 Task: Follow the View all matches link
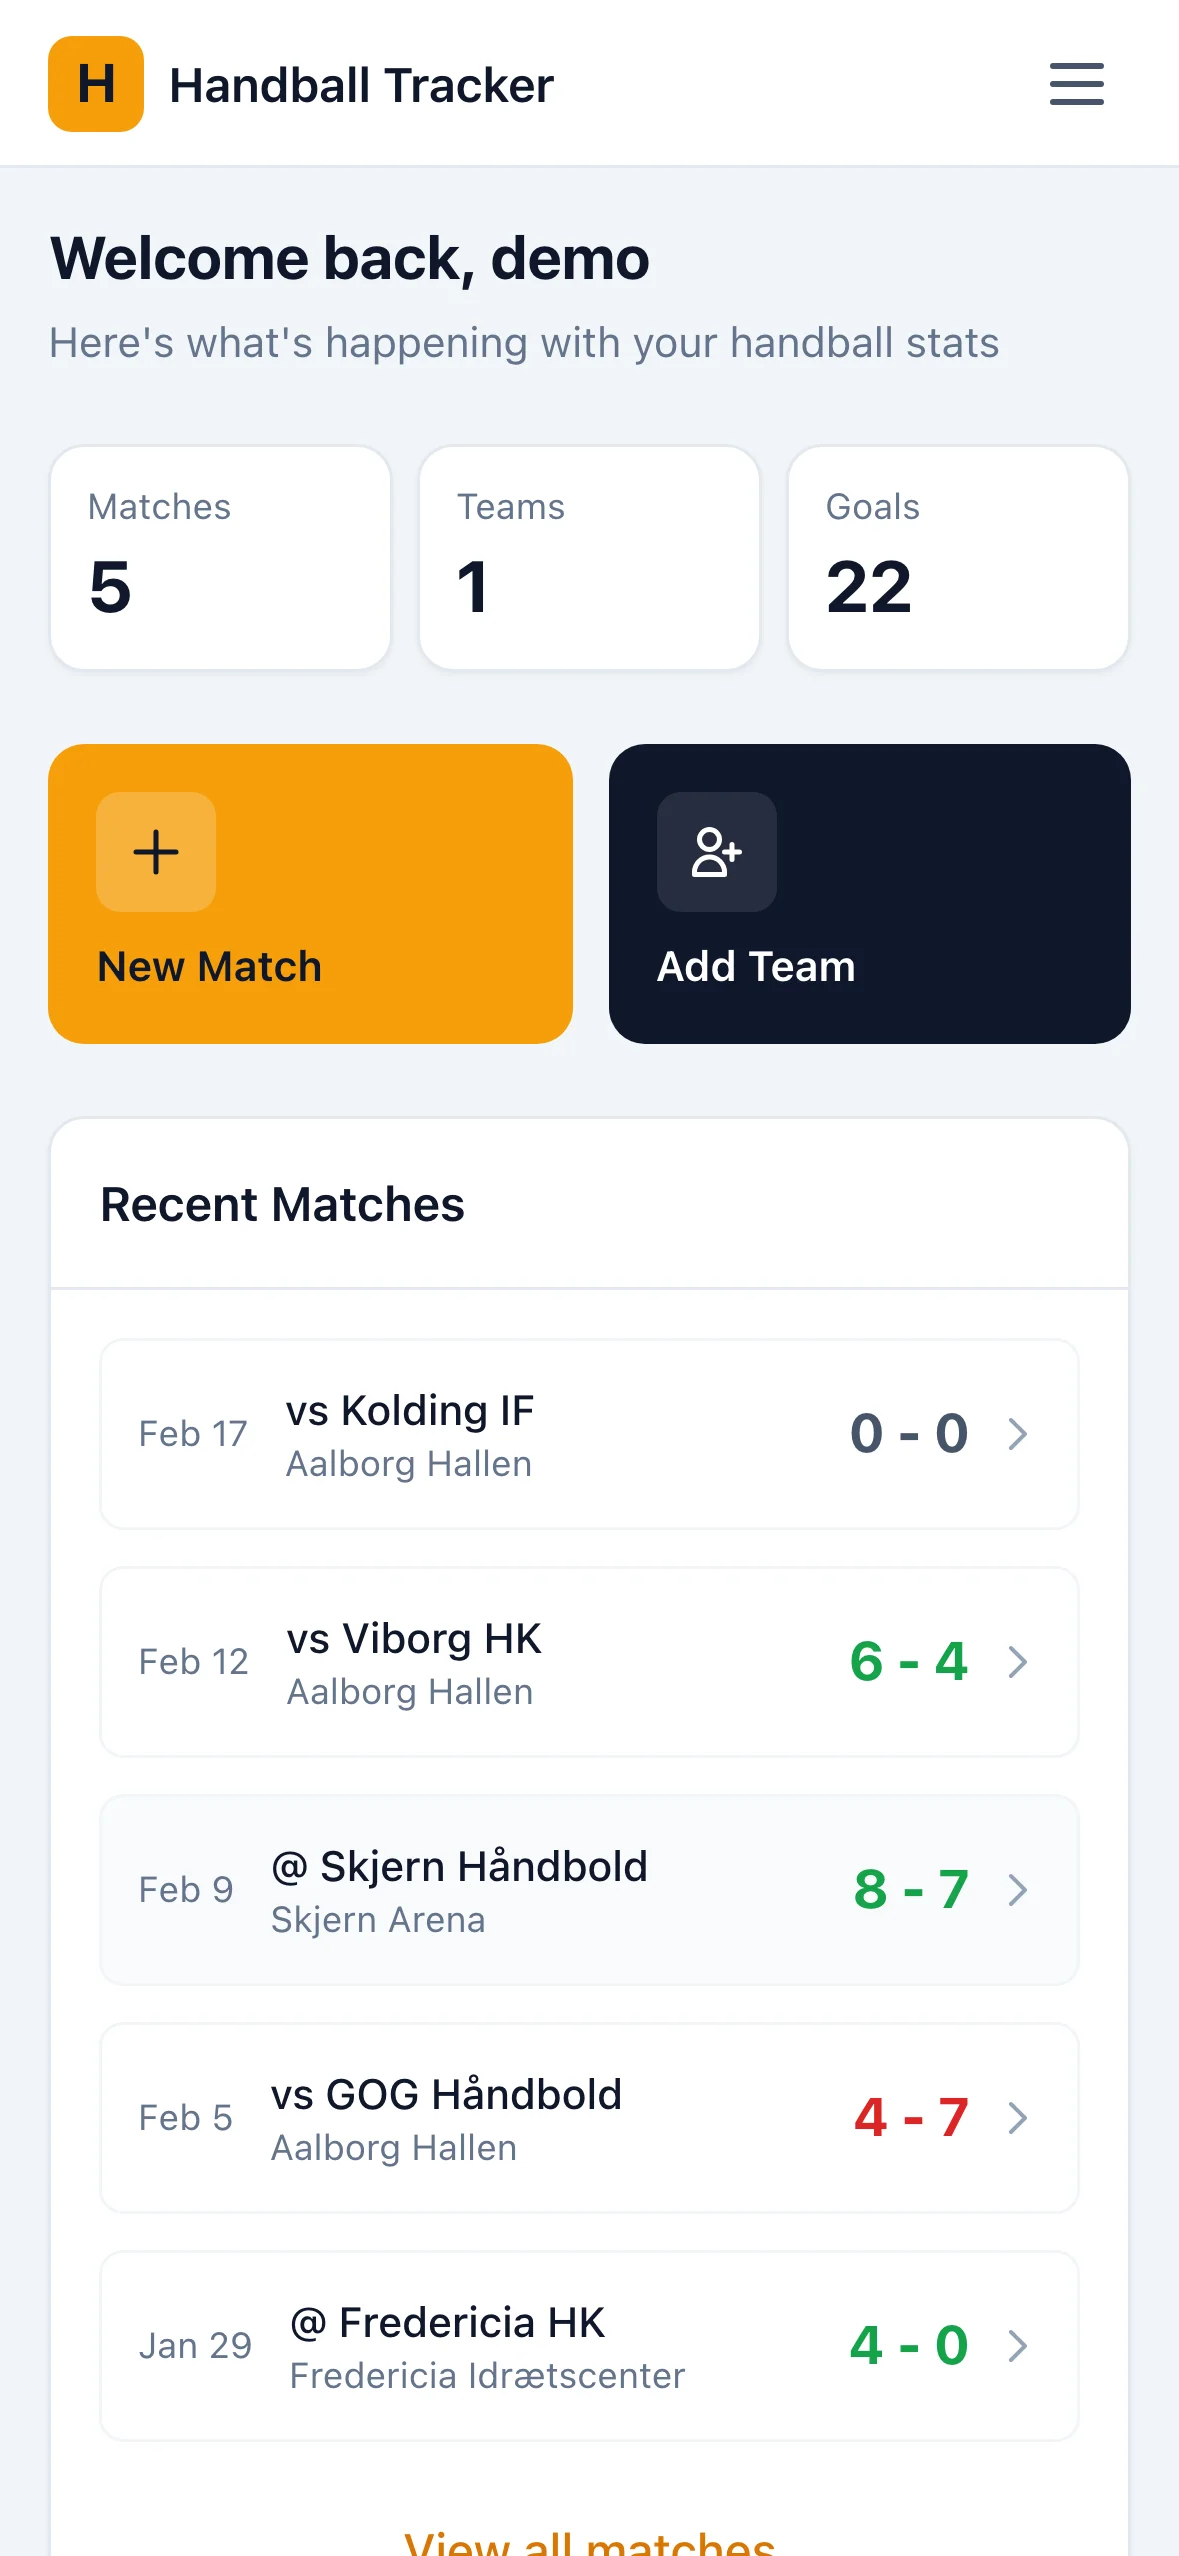click(x=589, y=2542)
